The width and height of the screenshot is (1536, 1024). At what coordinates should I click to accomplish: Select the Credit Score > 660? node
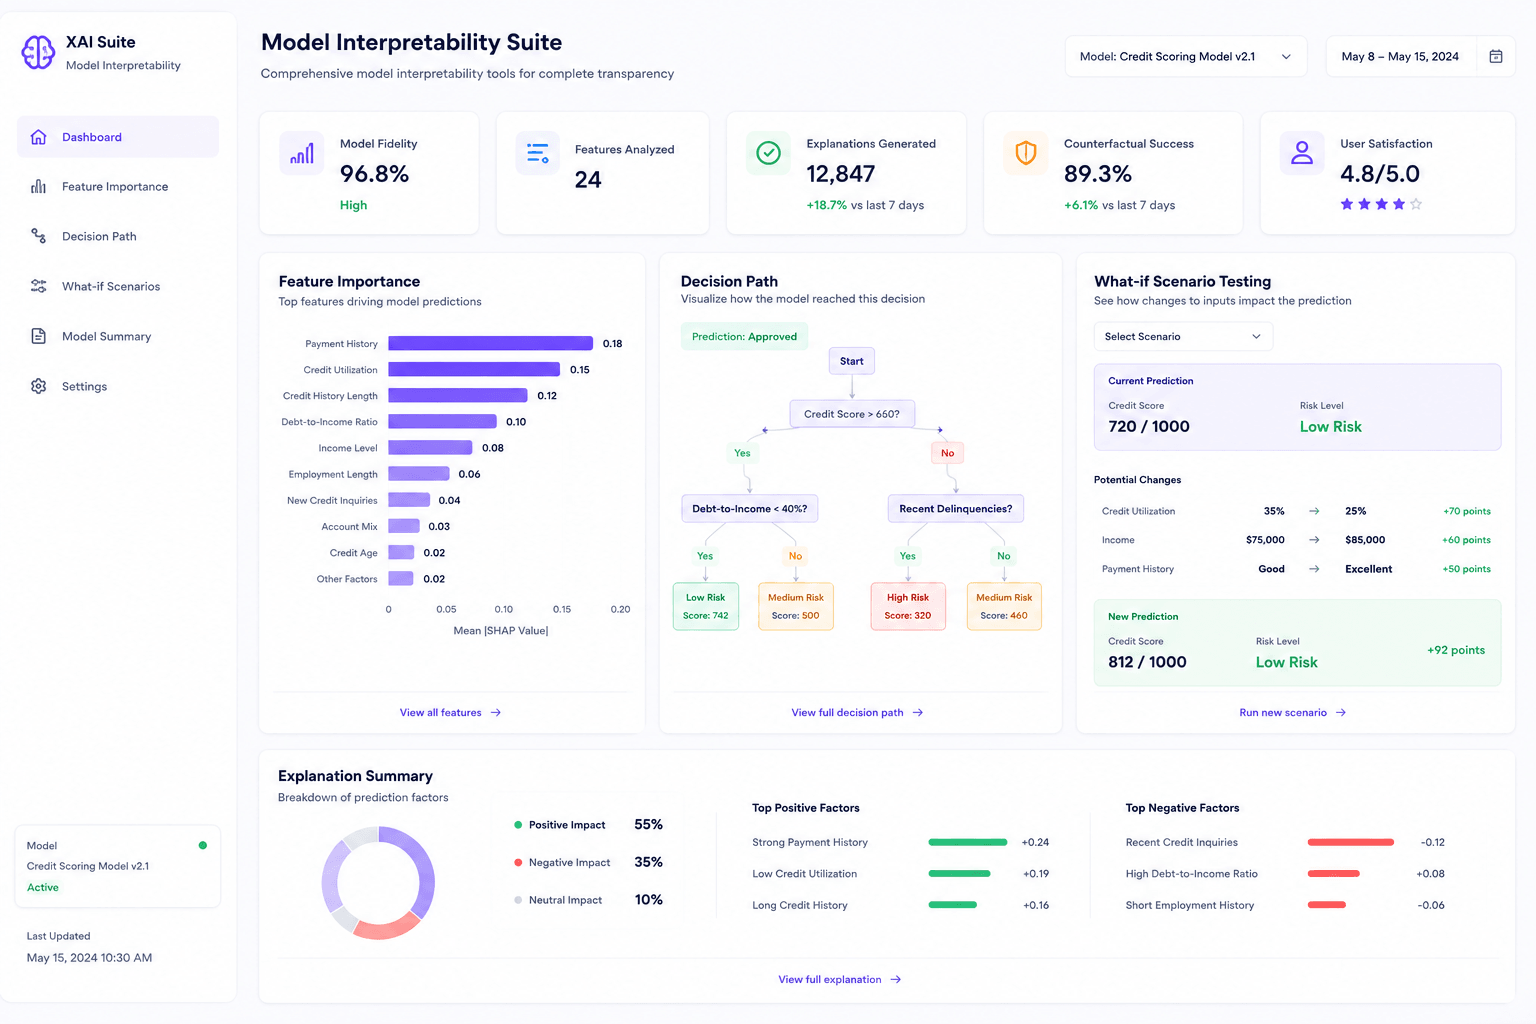tap(852, 414)
